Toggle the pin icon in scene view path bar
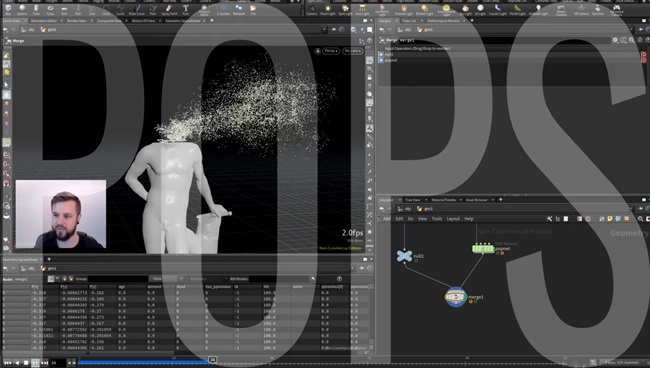Screen dimensions: 650x368 point(334,29)
